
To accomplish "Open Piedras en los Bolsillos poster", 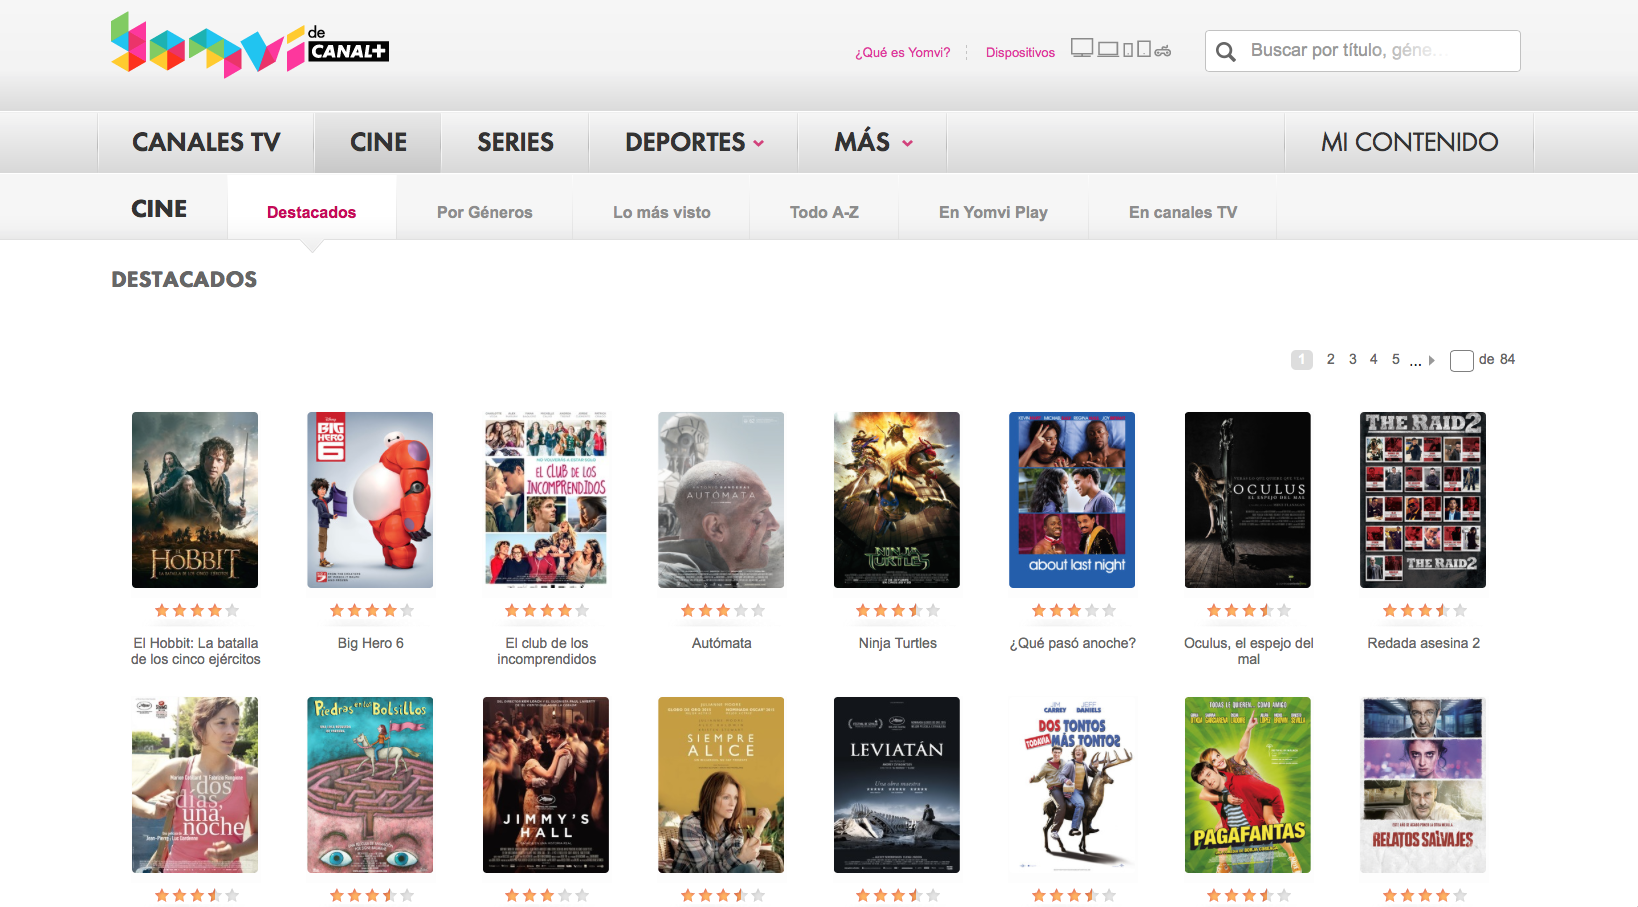I will (x=370, y=785).
